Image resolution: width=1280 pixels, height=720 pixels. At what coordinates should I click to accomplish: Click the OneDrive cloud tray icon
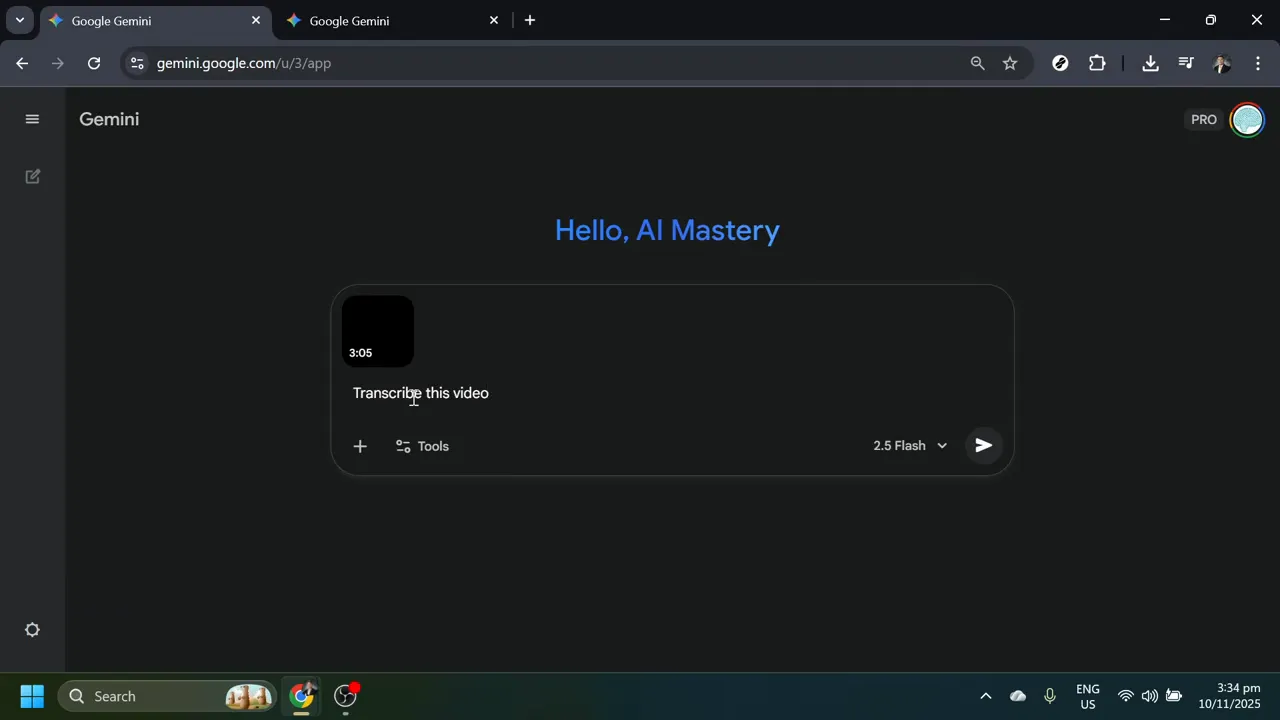[1018, 696]
